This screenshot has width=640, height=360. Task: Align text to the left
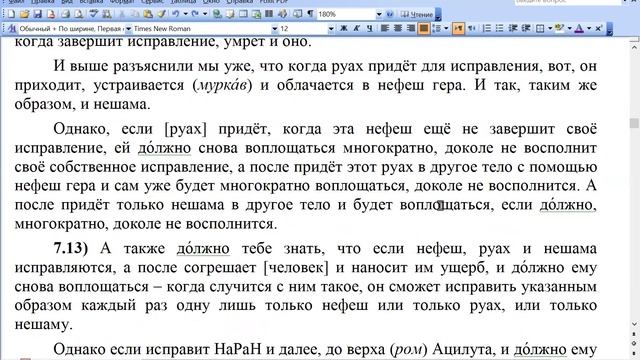(x=384, y=29)
